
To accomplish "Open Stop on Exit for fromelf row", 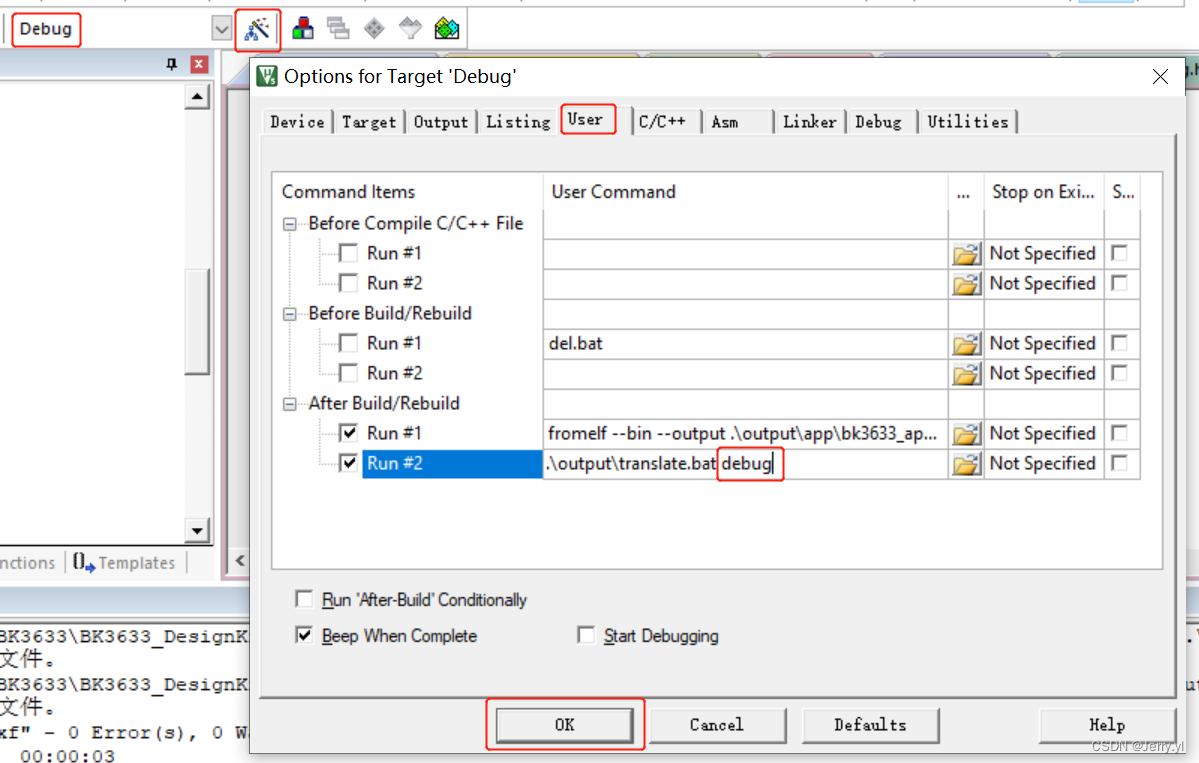I will click(x=1044, y=433).
